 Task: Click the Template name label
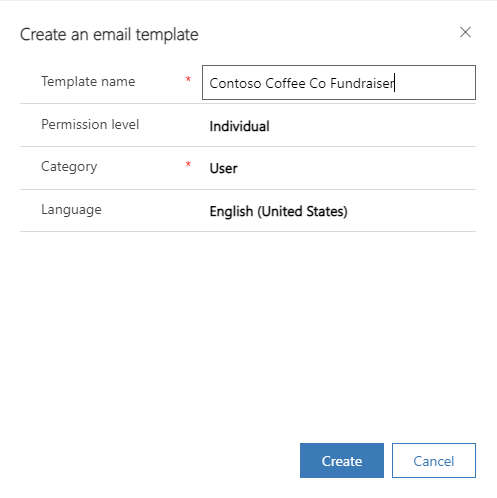click(x=88, y=82)
